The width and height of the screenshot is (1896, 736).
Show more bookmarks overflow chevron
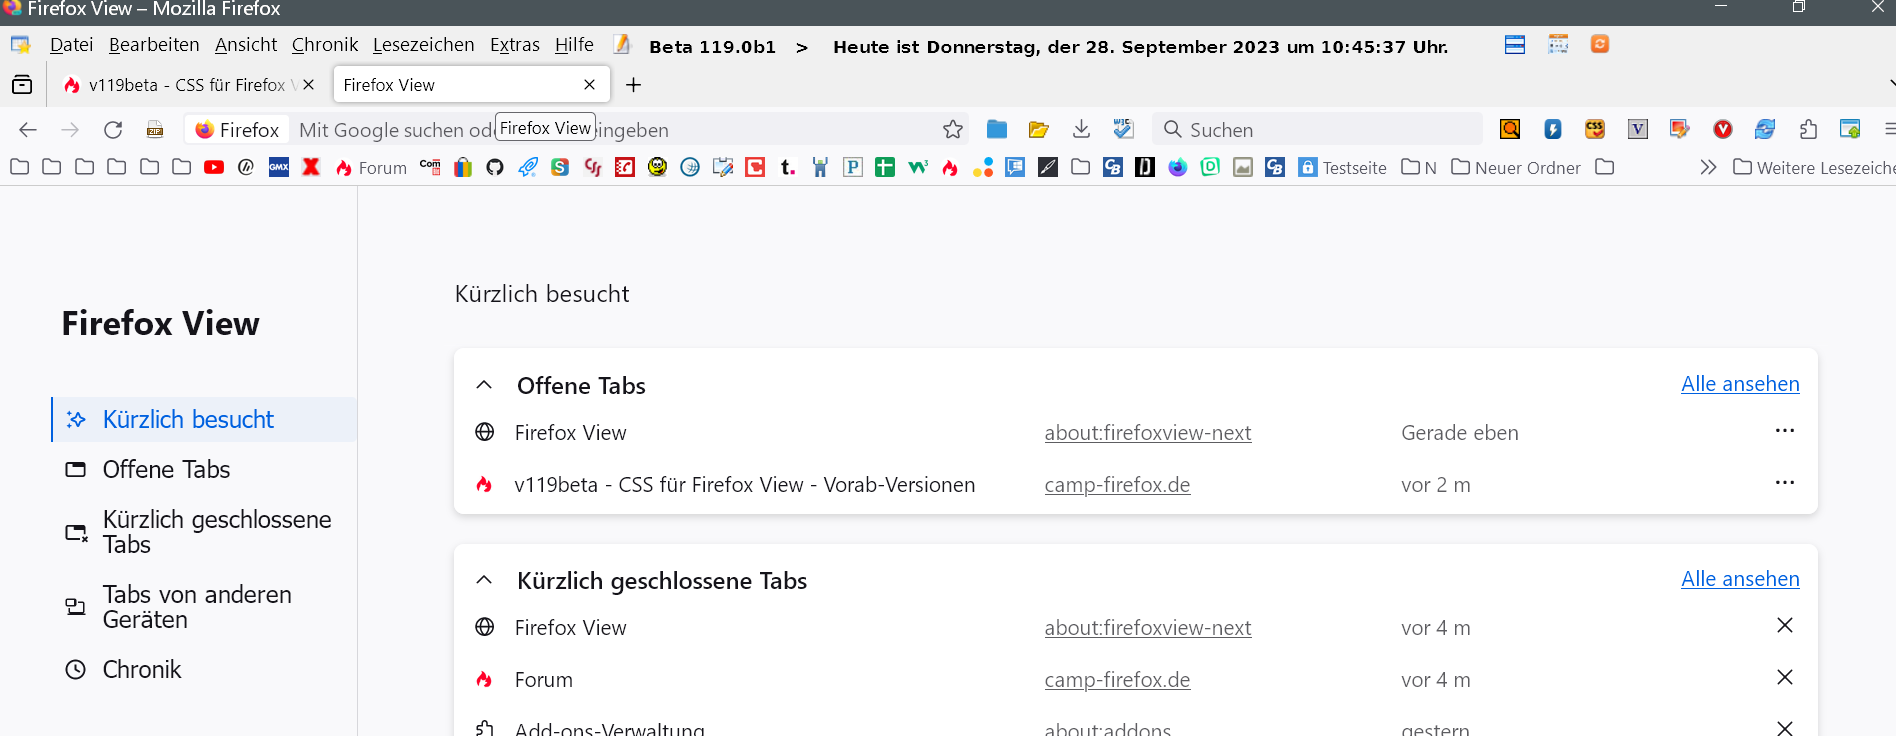click(1708, 167)
